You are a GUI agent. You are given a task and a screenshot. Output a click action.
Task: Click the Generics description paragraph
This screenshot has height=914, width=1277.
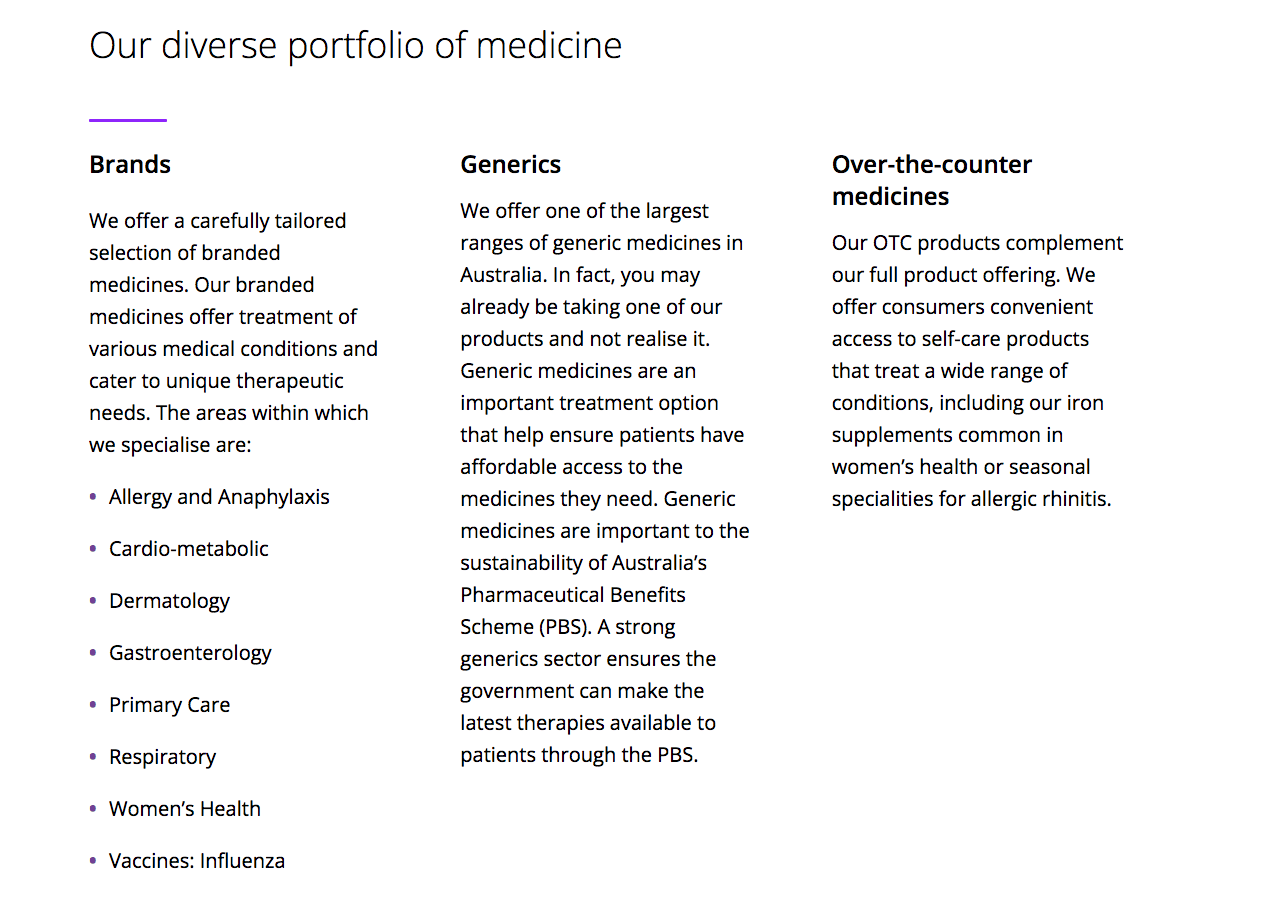604,482
